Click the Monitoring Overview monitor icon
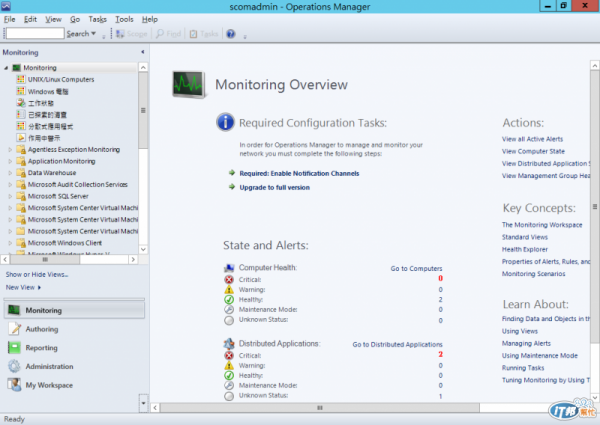The image size is (600, 425). (x=188, y=85)
